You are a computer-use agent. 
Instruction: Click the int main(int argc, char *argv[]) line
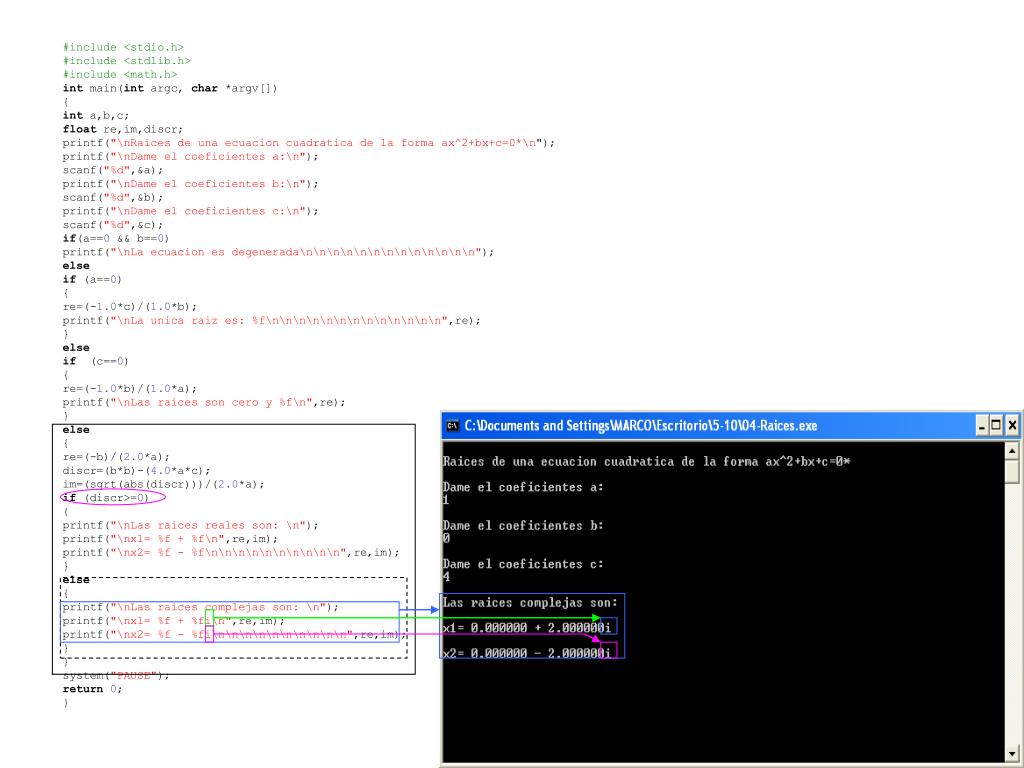170,88
